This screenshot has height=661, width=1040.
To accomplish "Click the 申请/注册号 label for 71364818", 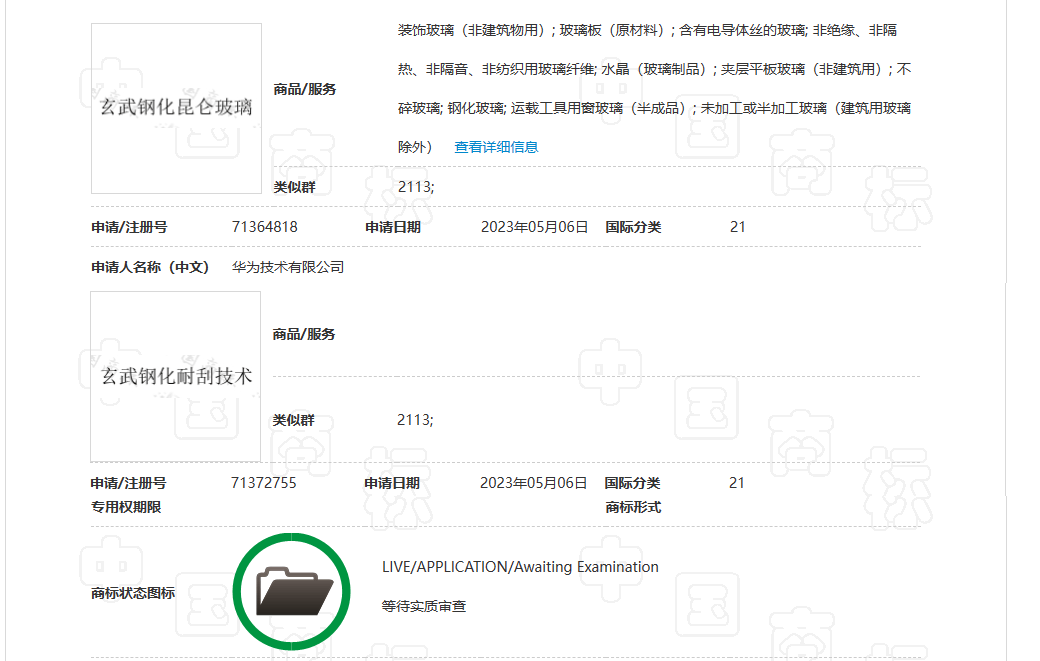I will [x=129, y=227].
